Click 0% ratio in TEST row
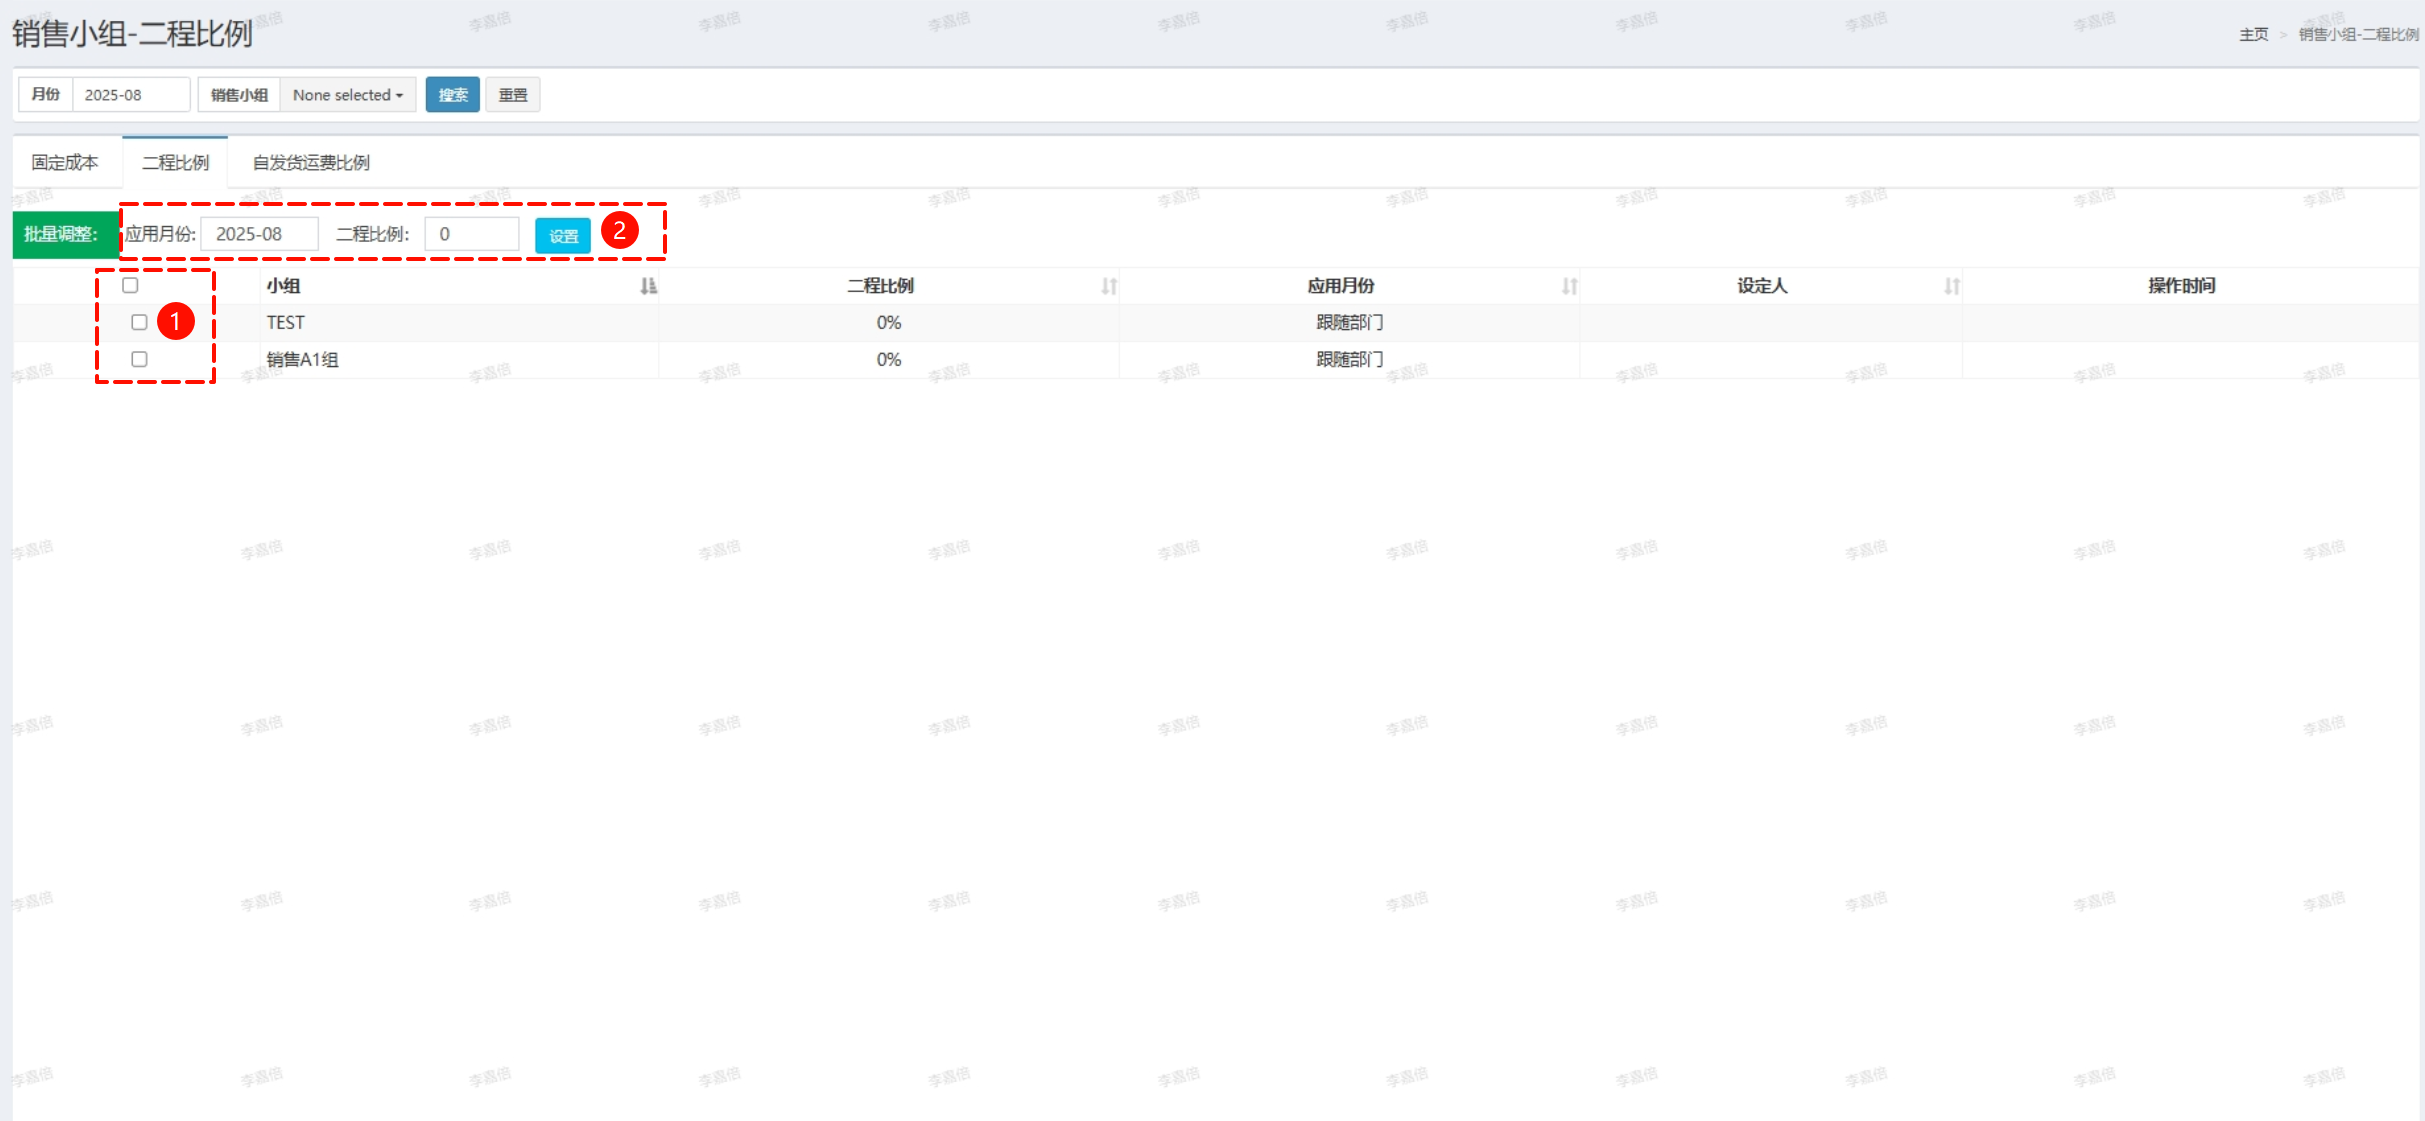2425x1121 pixels. click(x=889, y=322)
